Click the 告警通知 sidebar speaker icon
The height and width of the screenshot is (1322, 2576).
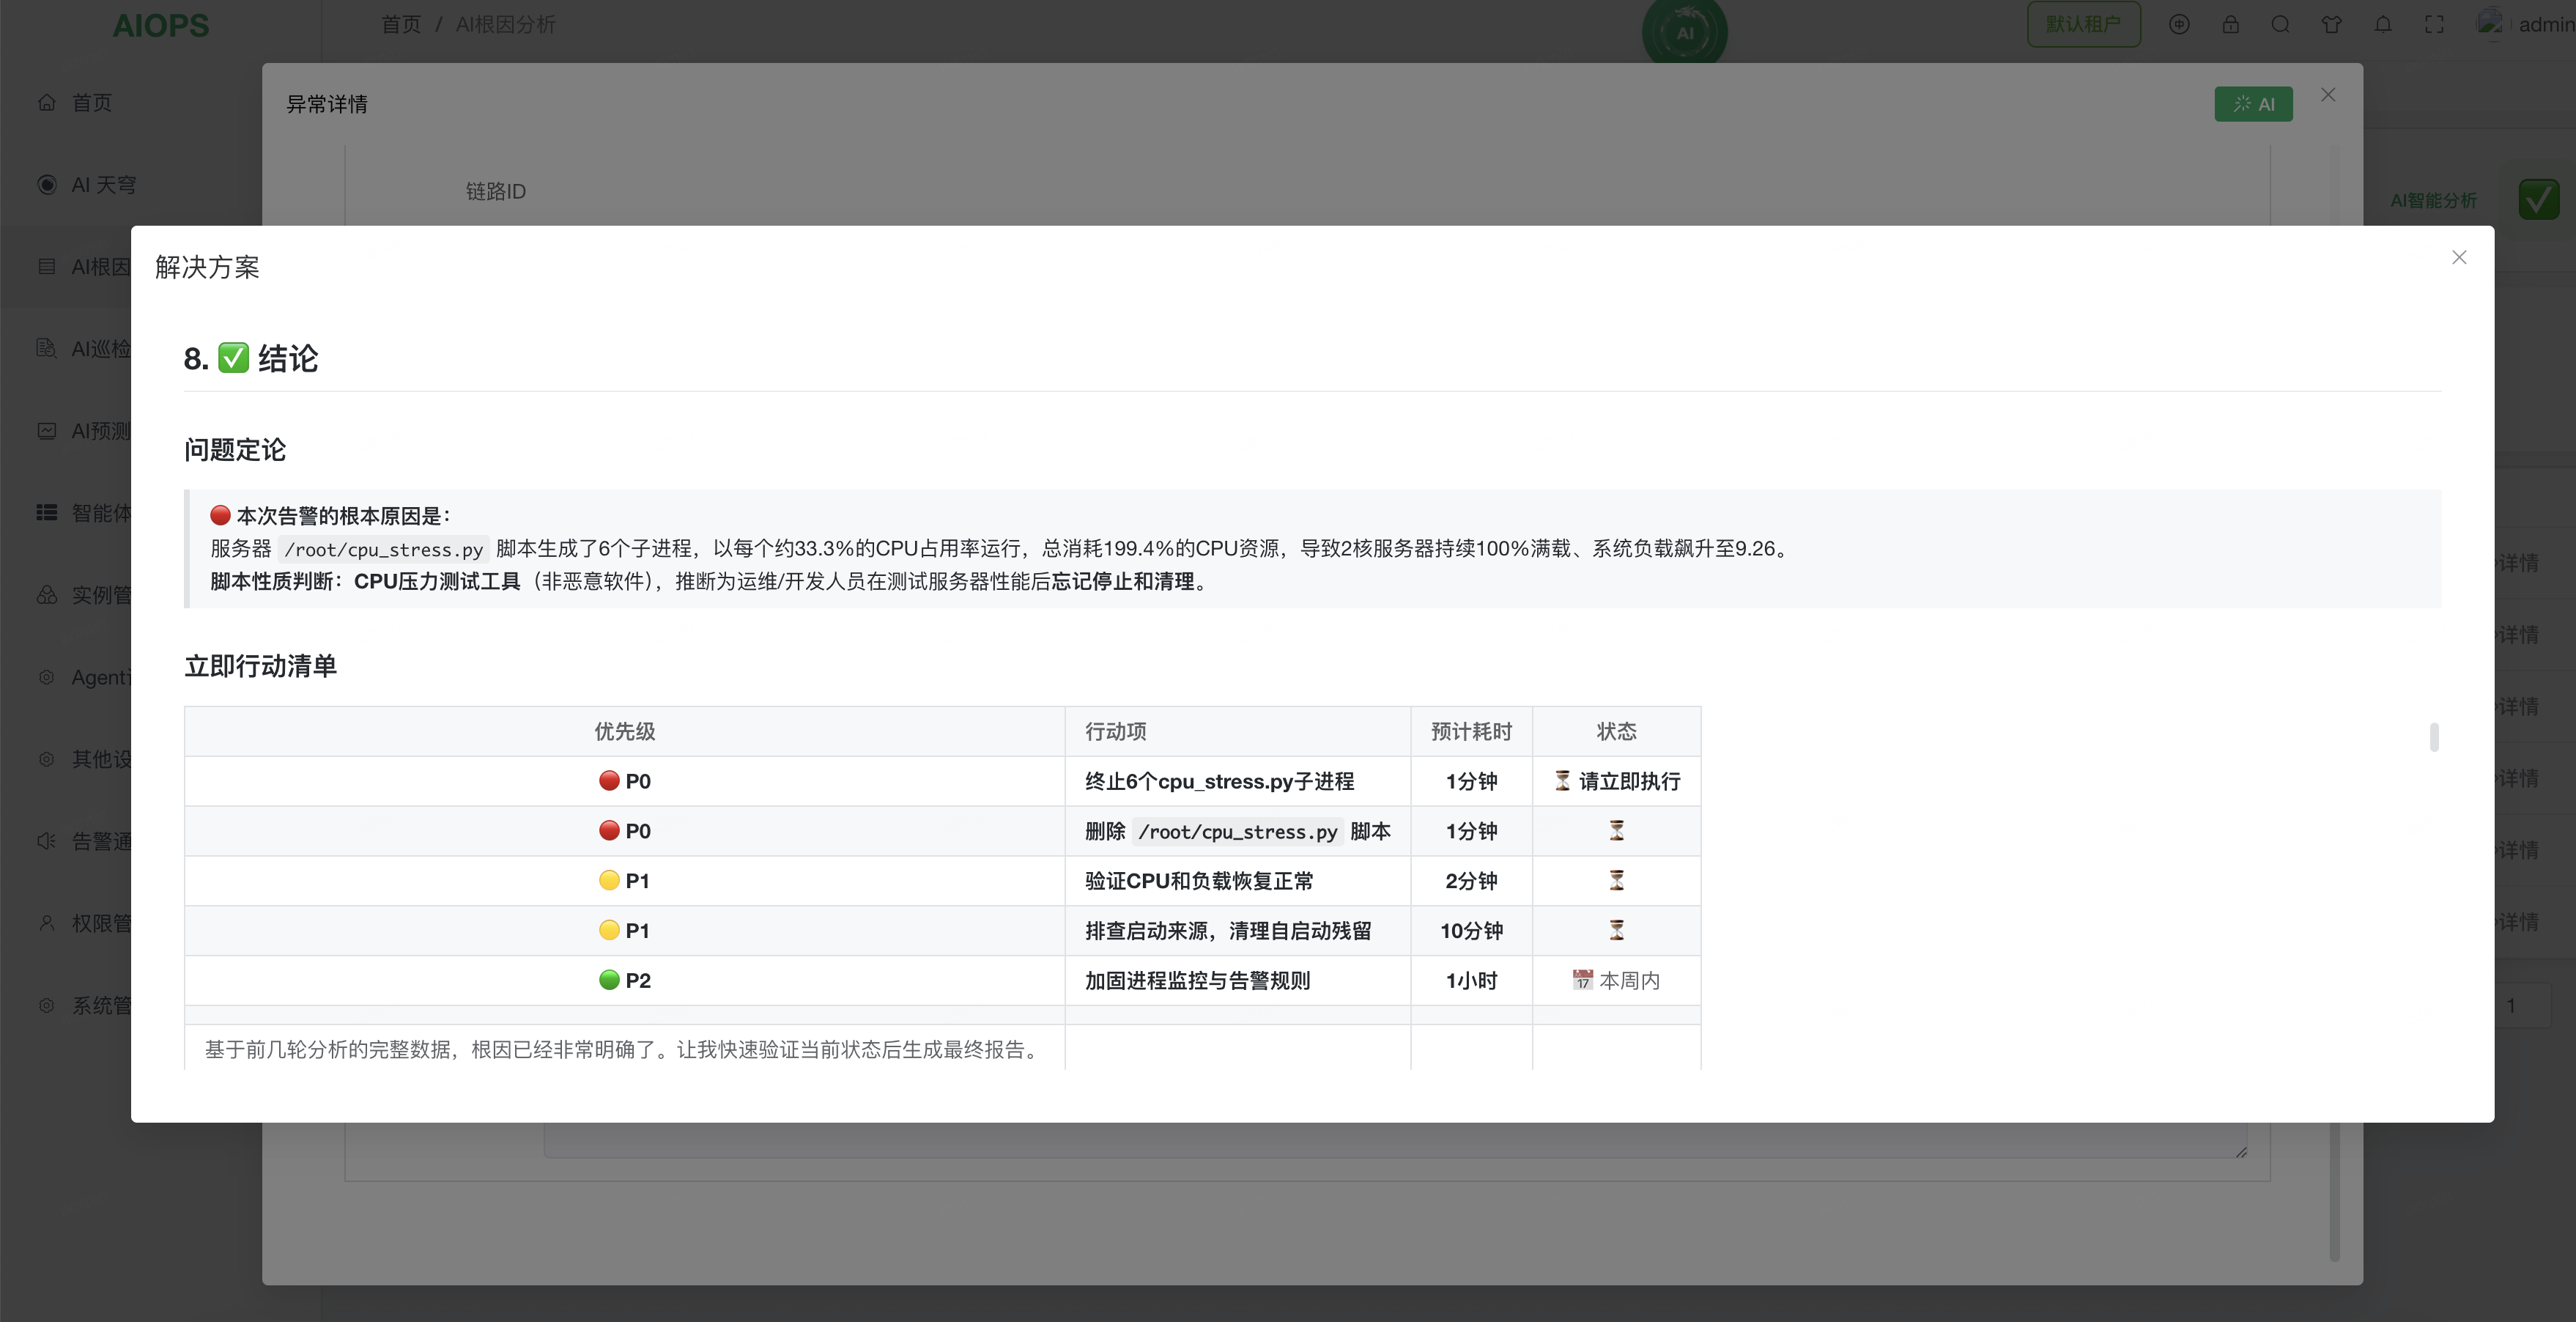pos(46,841)
